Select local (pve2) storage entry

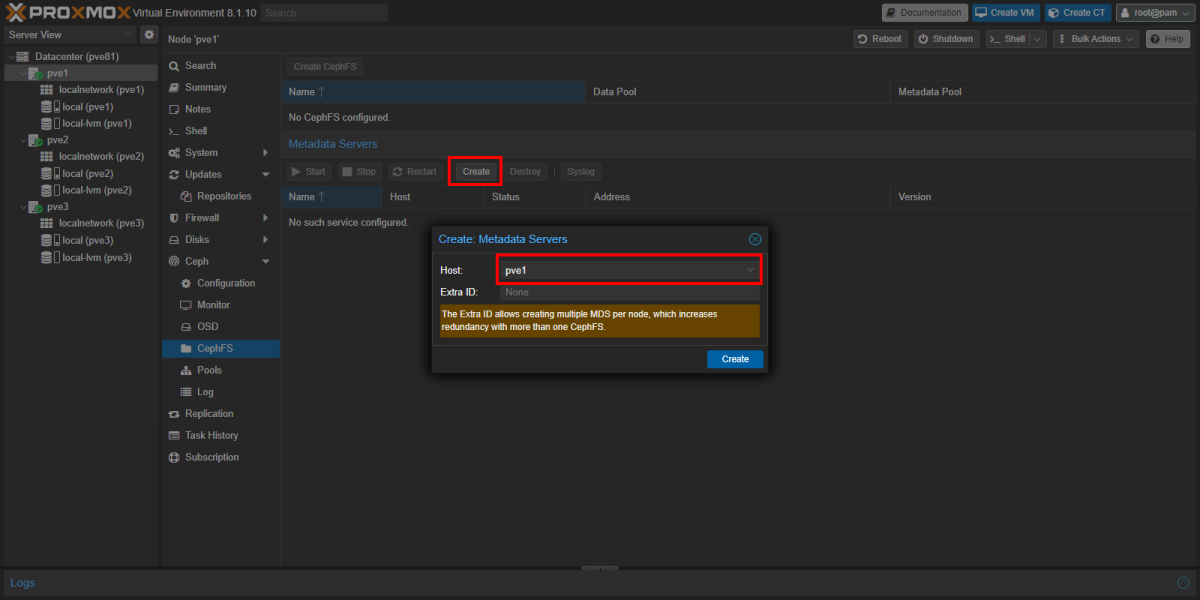pos(87,173)
